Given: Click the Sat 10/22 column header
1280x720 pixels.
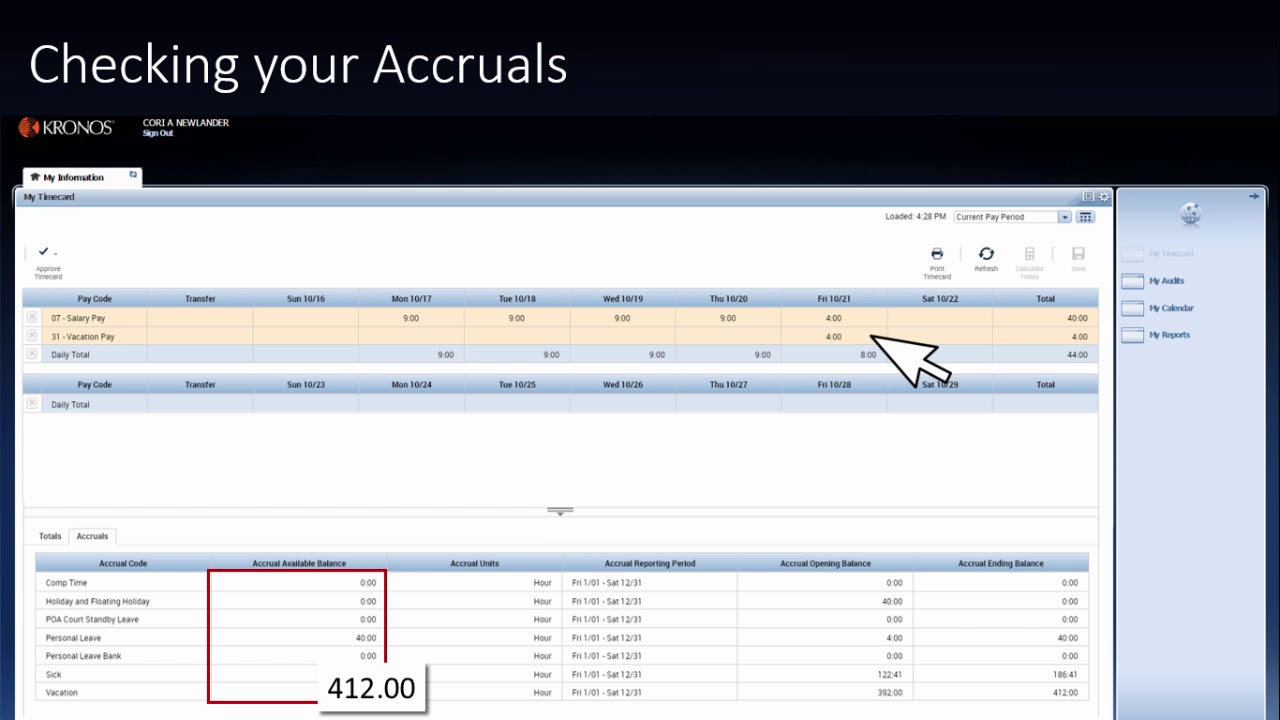Looking at the screenshot, I should pos(939,298).
